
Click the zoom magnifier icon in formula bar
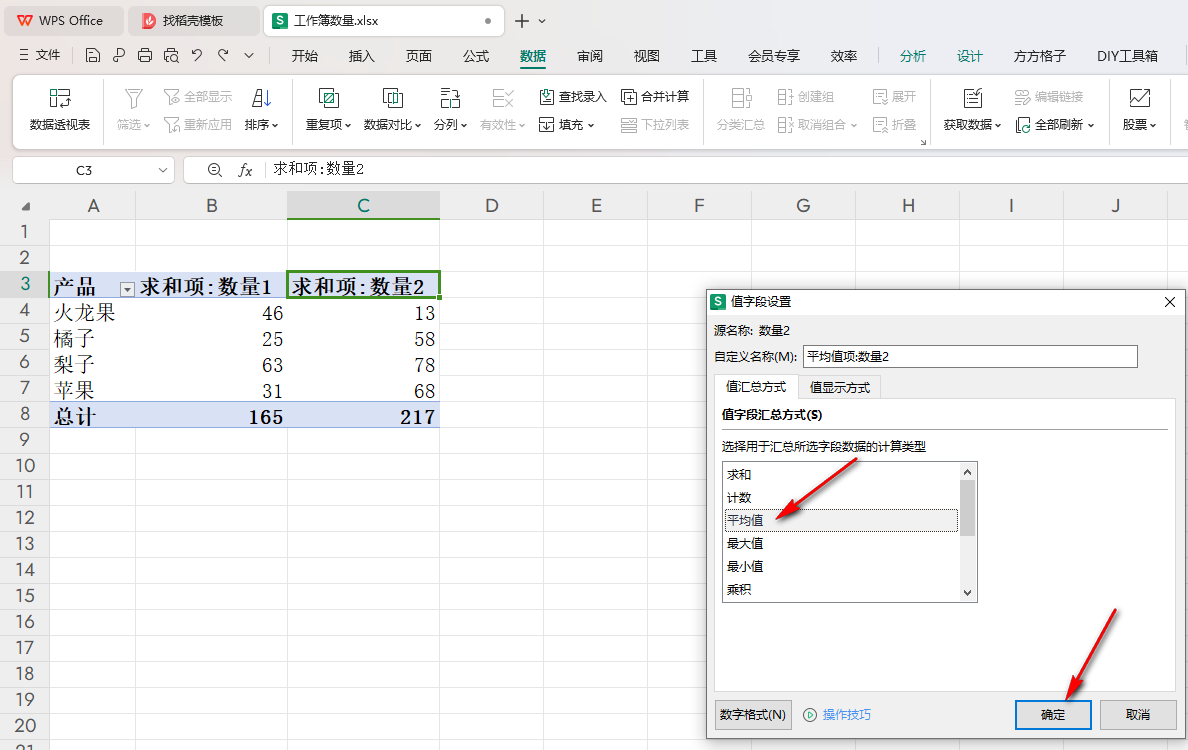(x=214, y=170)
